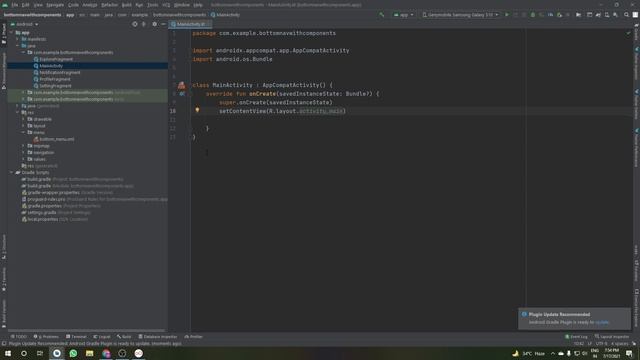Open the Navigate menu
The height and width of the screenshot is (360, 640).
(55, 5)
